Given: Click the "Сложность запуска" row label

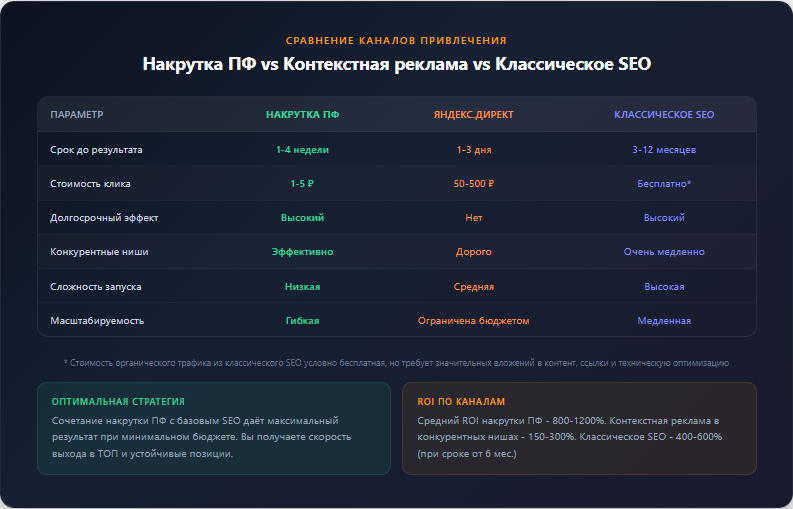Looking at the screenshot, I should click(x=95, y=287).
